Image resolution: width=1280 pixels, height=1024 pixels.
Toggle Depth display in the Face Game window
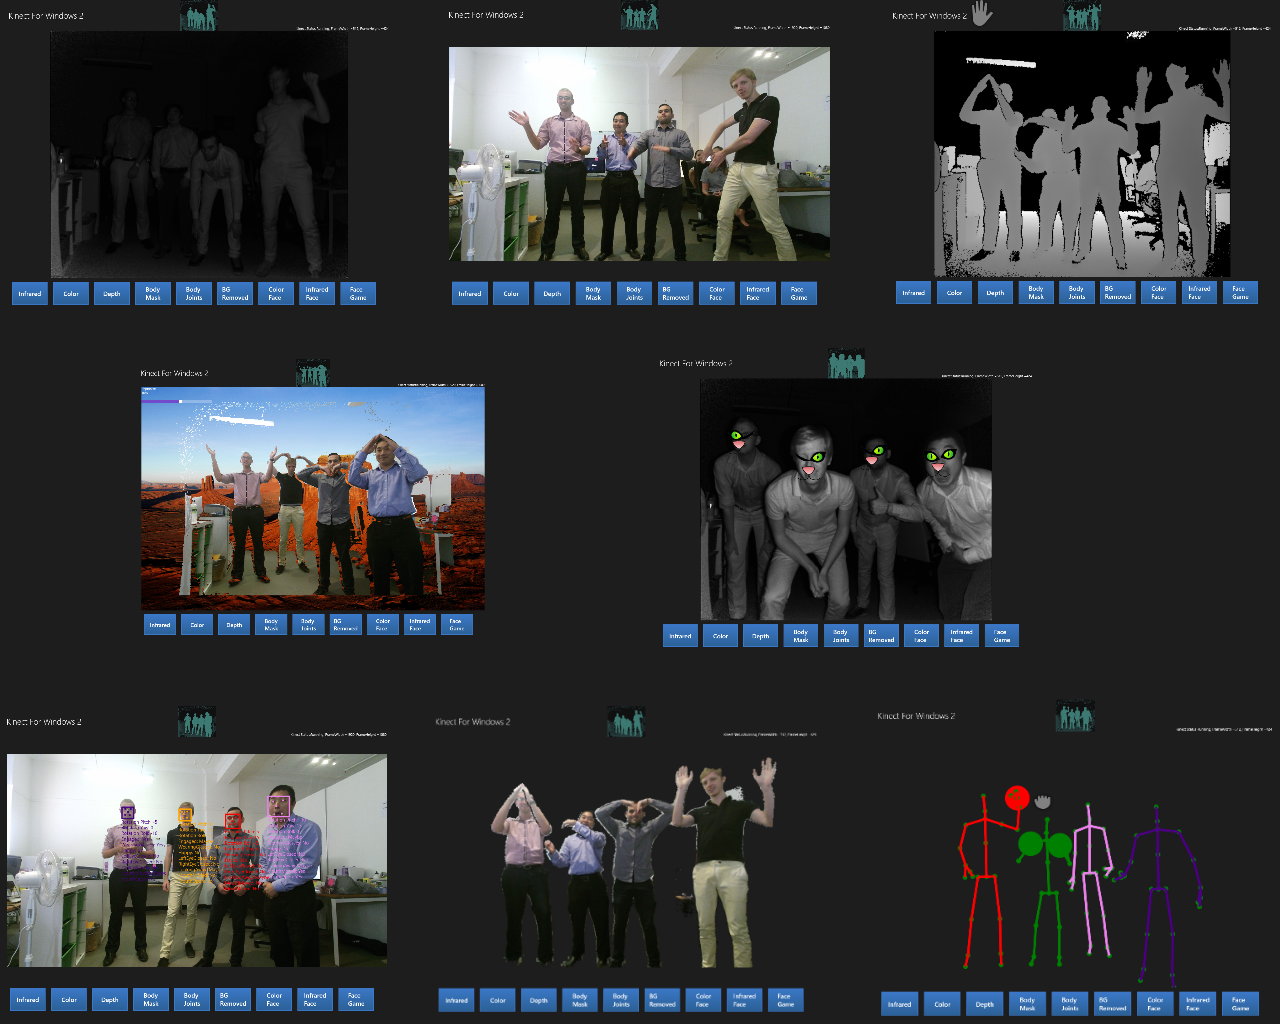point(233,624)
